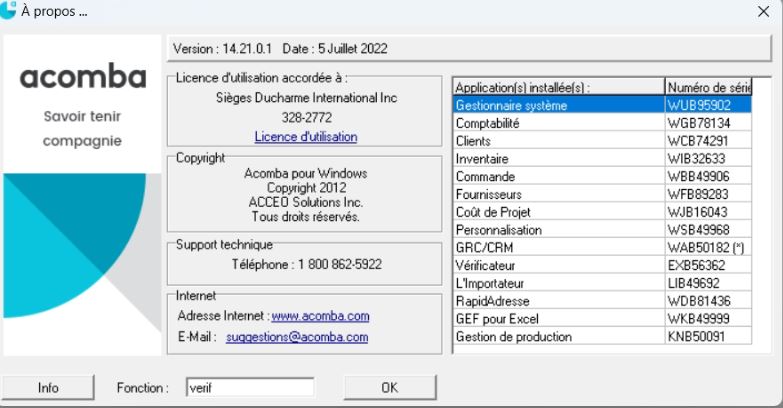
Task: Click the Info button
Action: [x=48, y=388]
